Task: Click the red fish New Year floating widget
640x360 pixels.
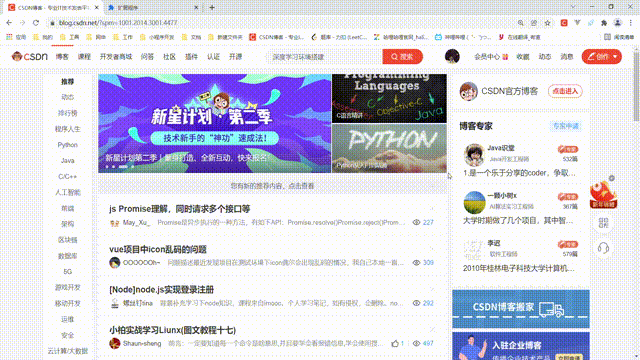Action: (603, 194)
